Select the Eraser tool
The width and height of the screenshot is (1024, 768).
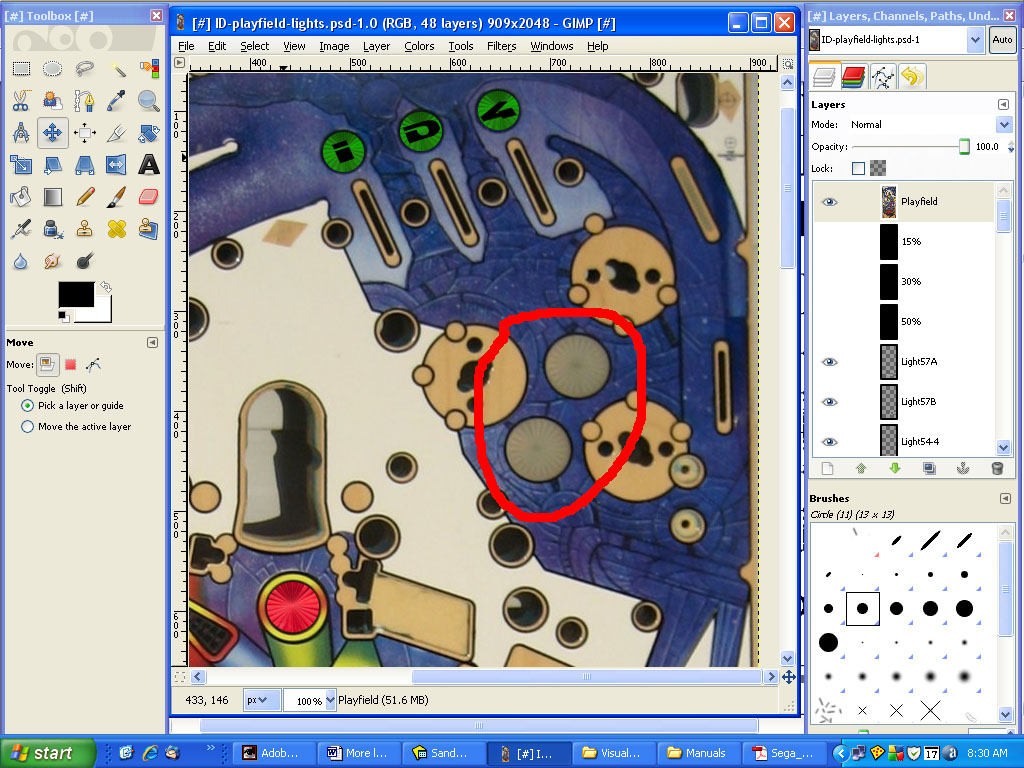pos(149,196)
